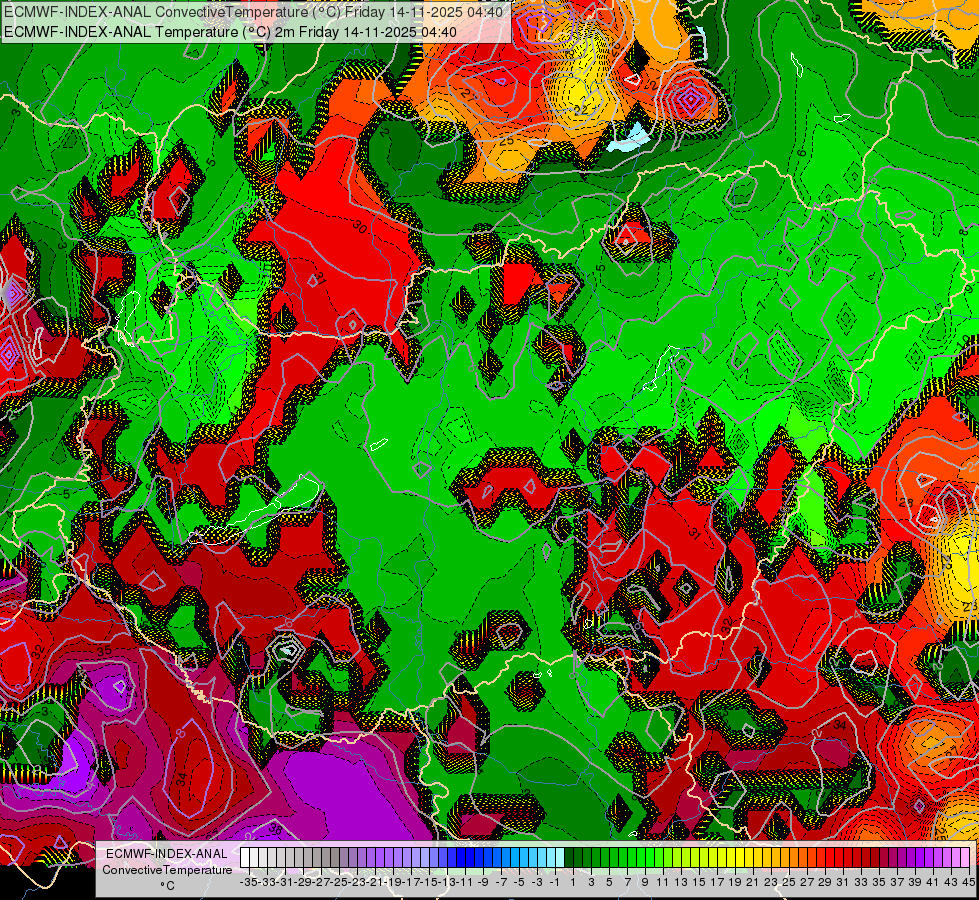The width and height of the screenshot is (979, 900).
Task: Click the ConvectiveTemperature title line at top
Action: tap(253, 11)
